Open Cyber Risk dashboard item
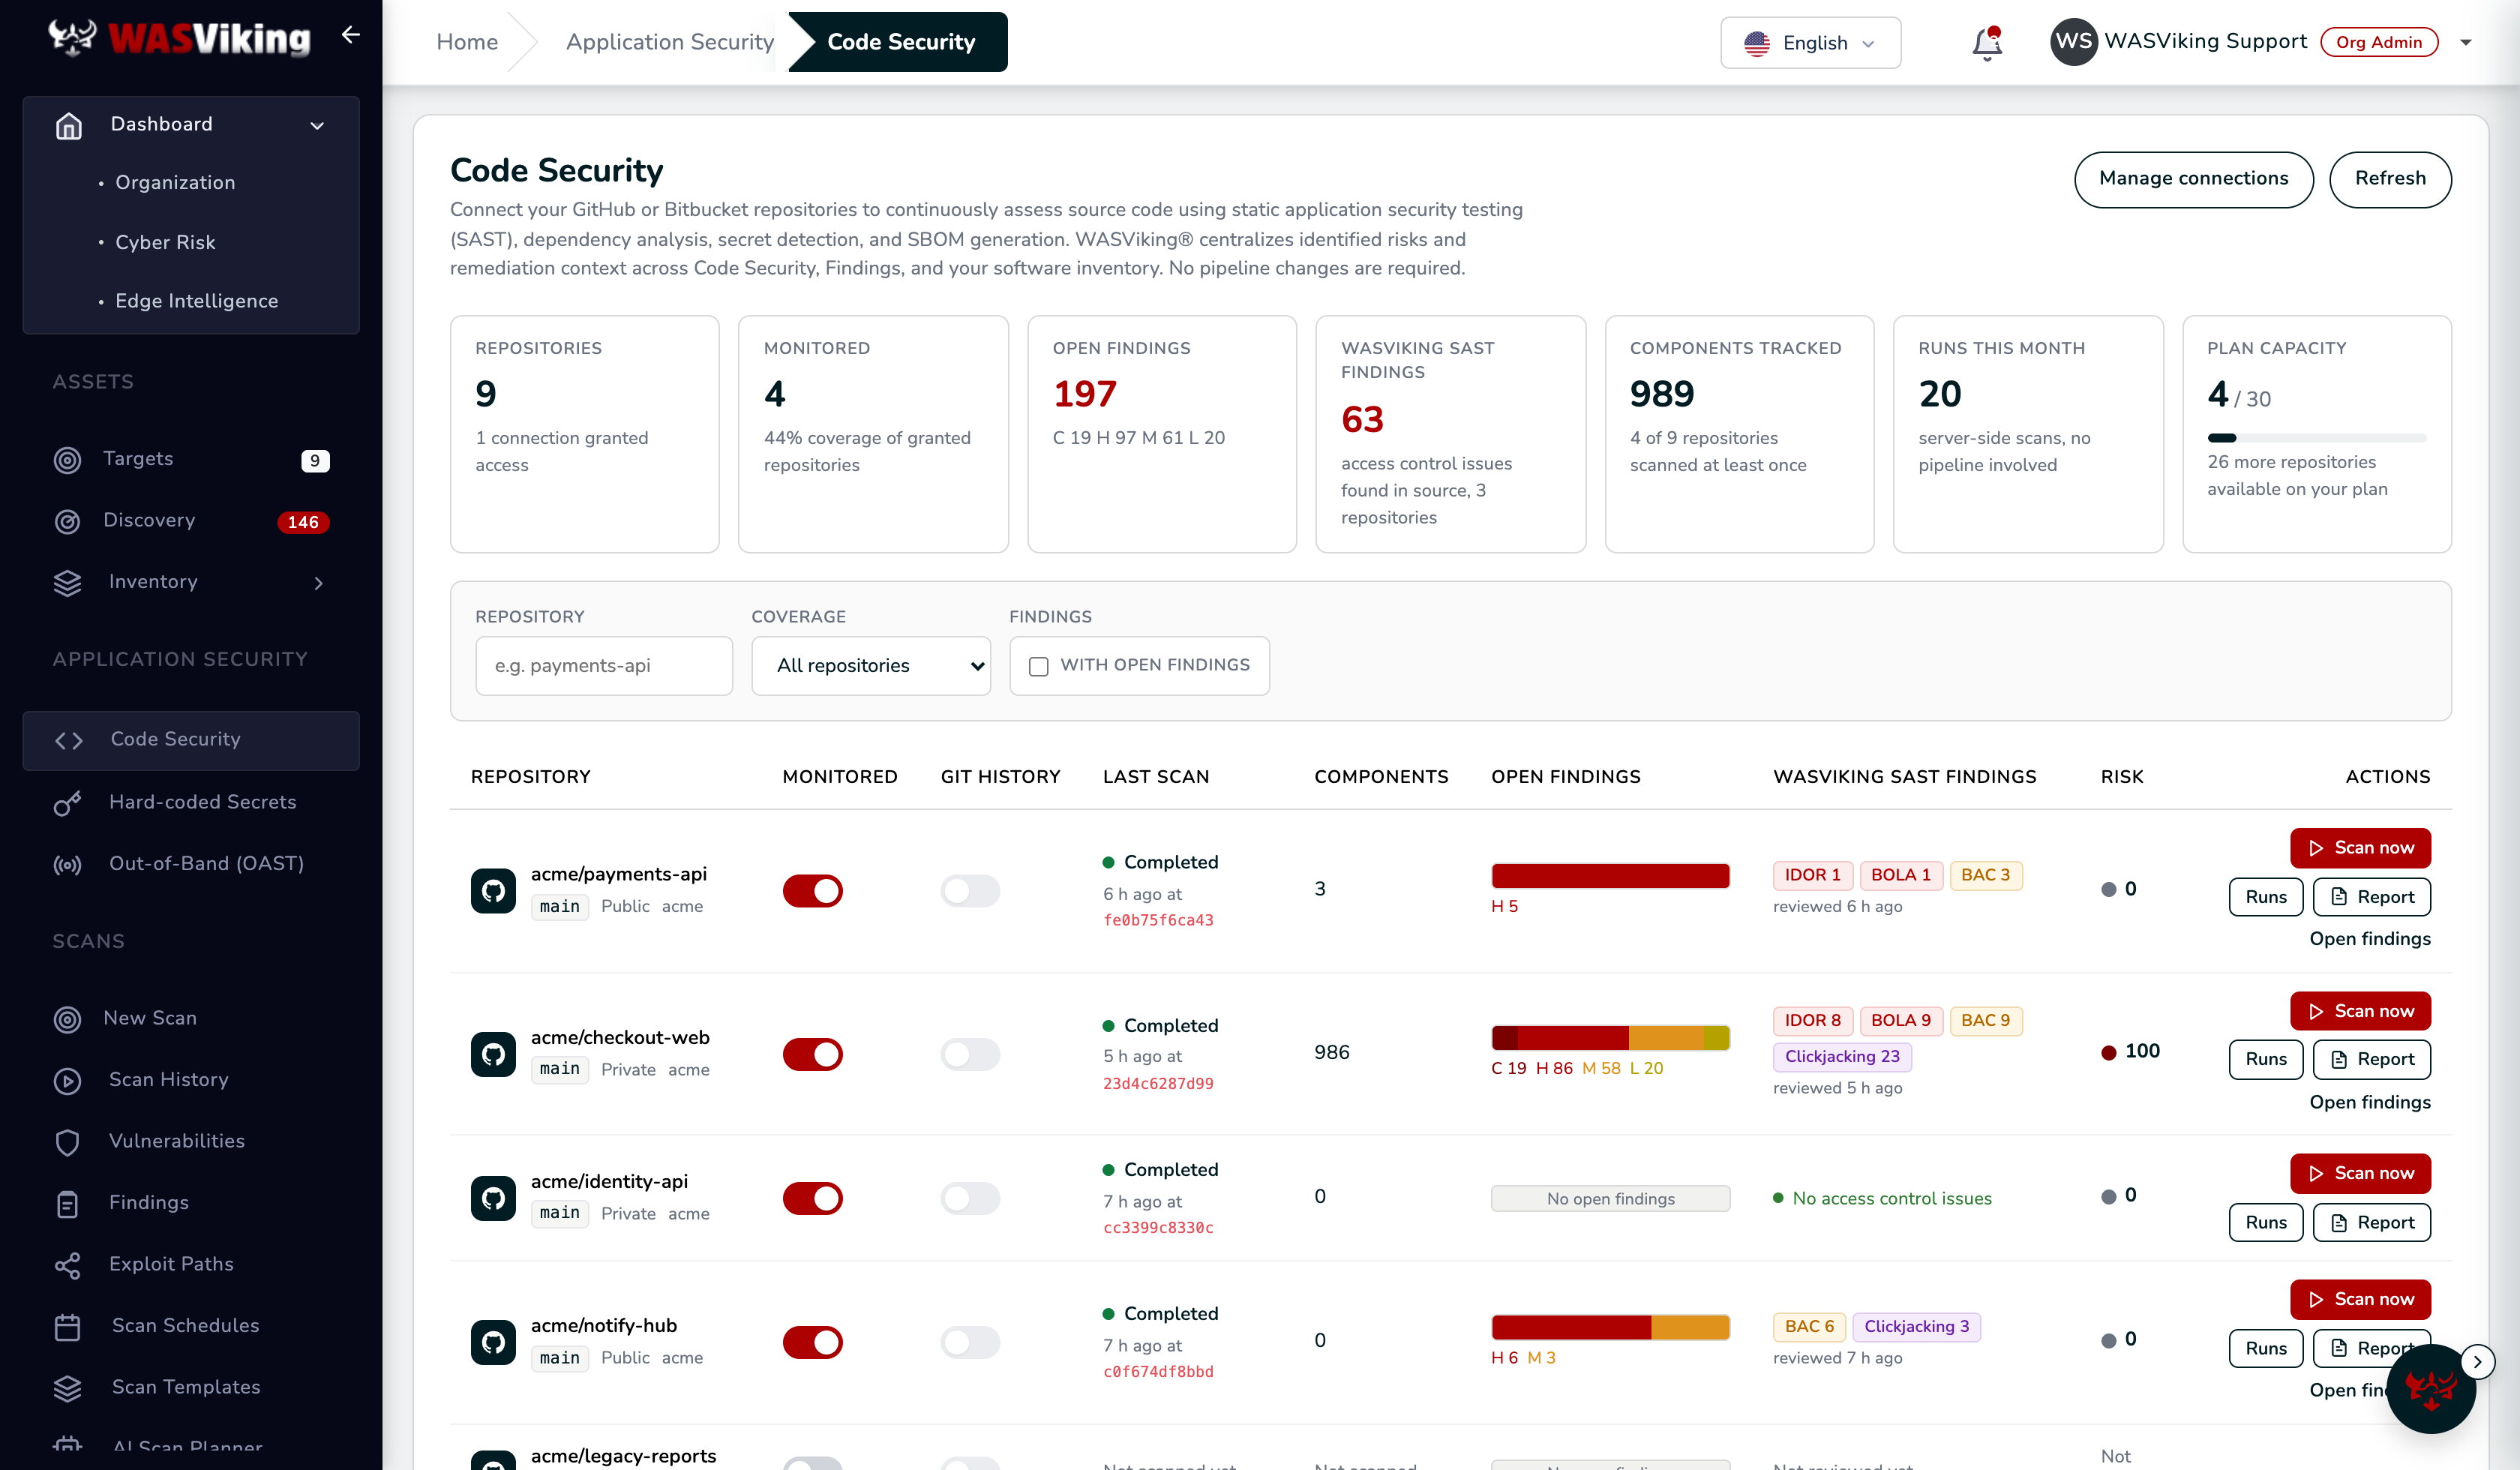This screenshot has width=2520, height=1470. pyautogui.click(x=165, y=242)
